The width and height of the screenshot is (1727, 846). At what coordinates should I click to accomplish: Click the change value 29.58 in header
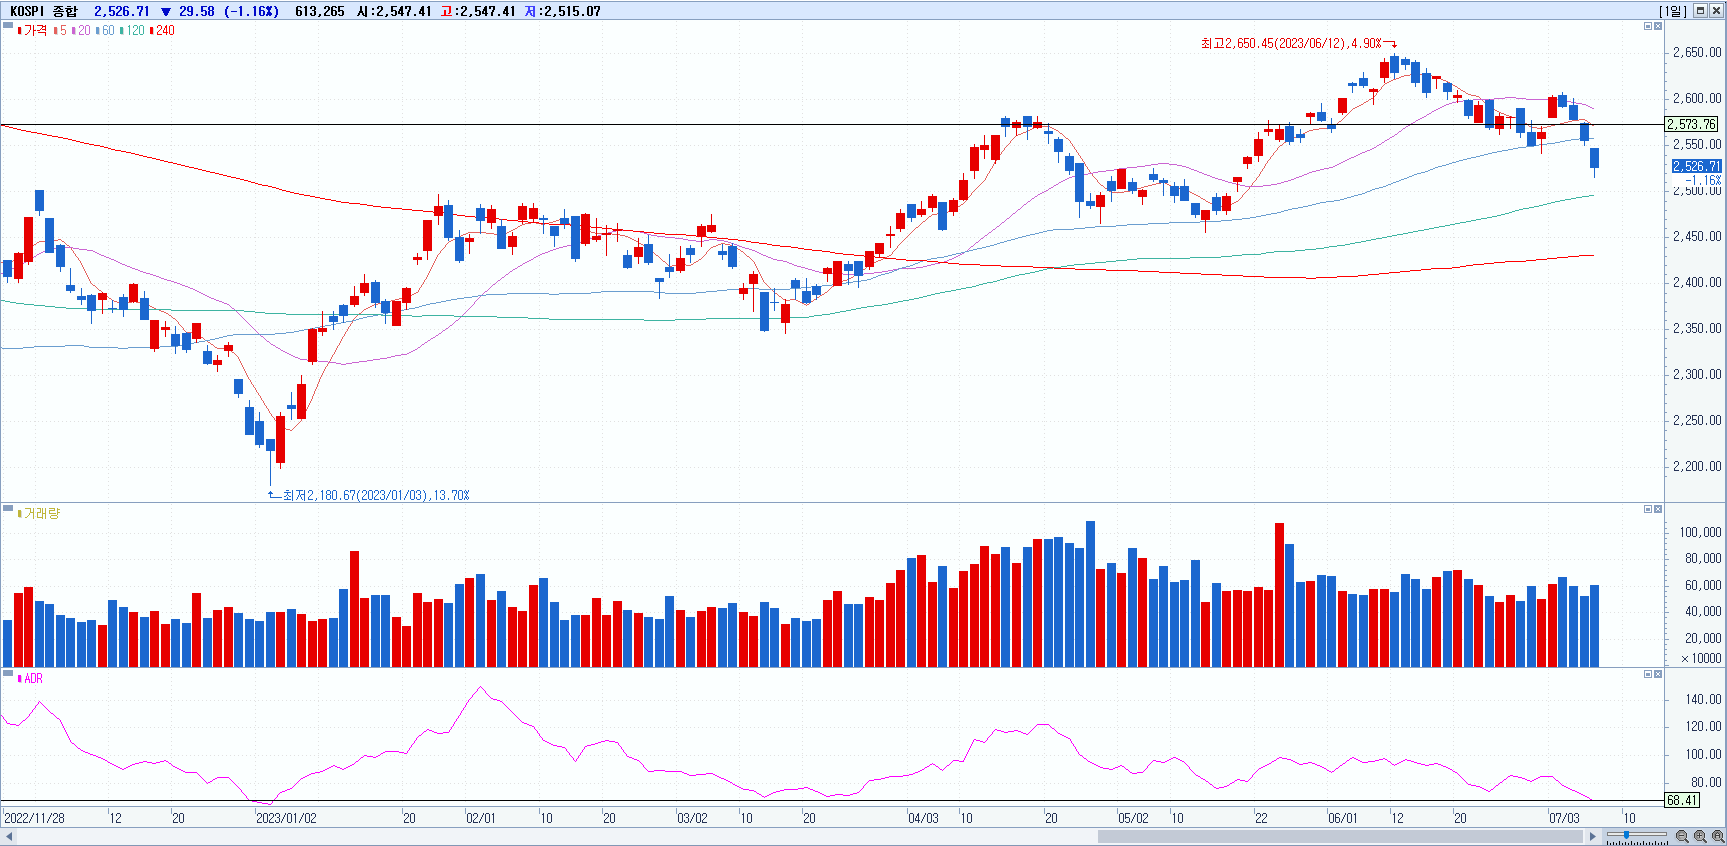point(197,11)
